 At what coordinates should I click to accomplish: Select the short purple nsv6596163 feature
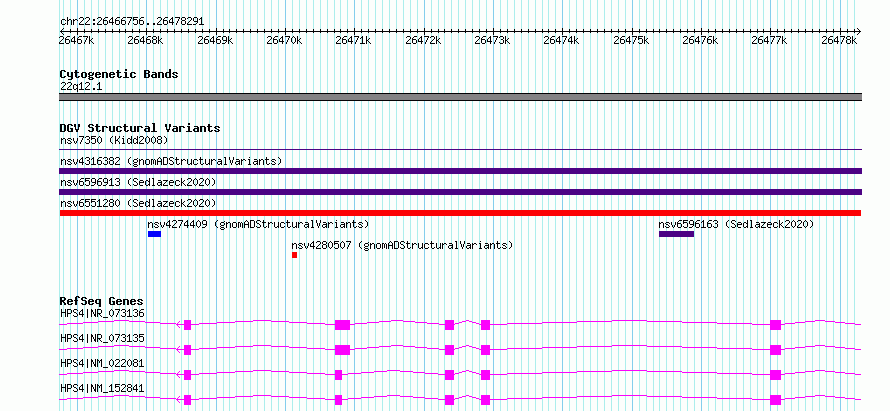coord(677,234)
